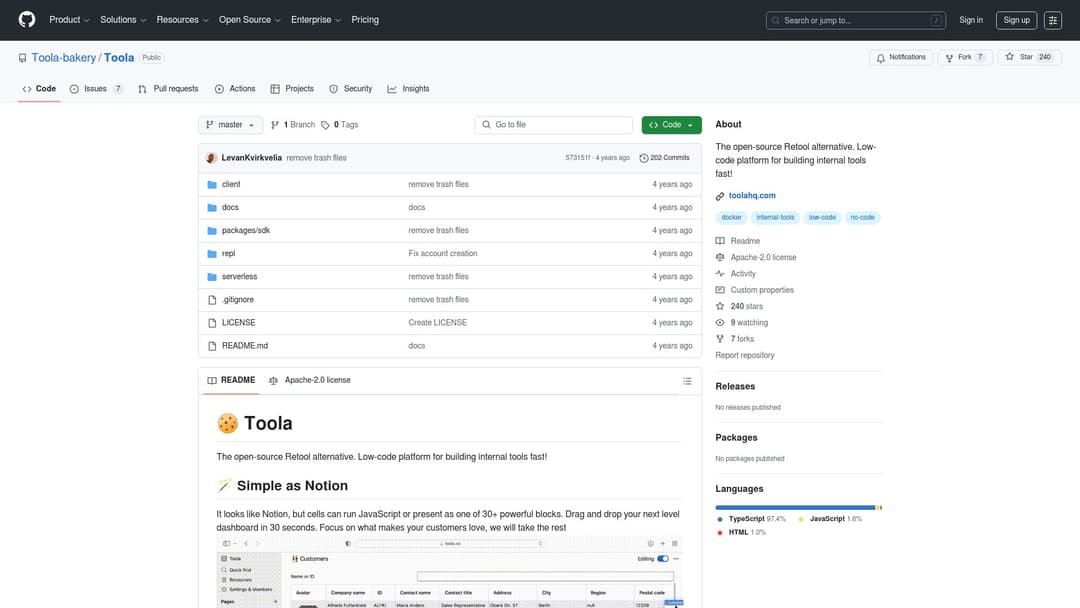This screenshot has height=608, width=1080.
Task: Open the README outline icon
Action: 687,381
